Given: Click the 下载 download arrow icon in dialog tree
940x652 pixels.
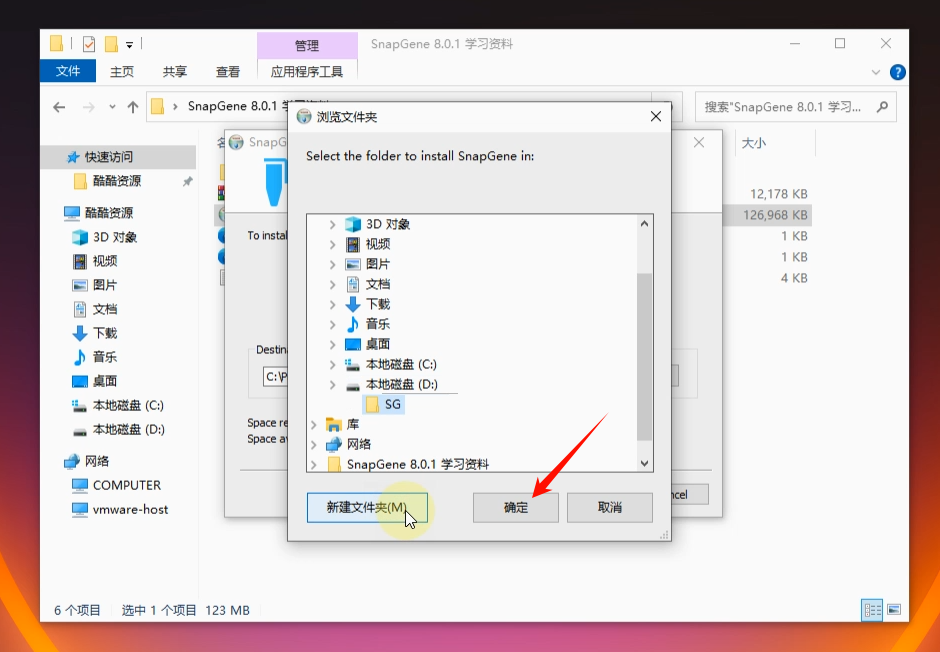Looking at the screenshot, I should 352,304.
